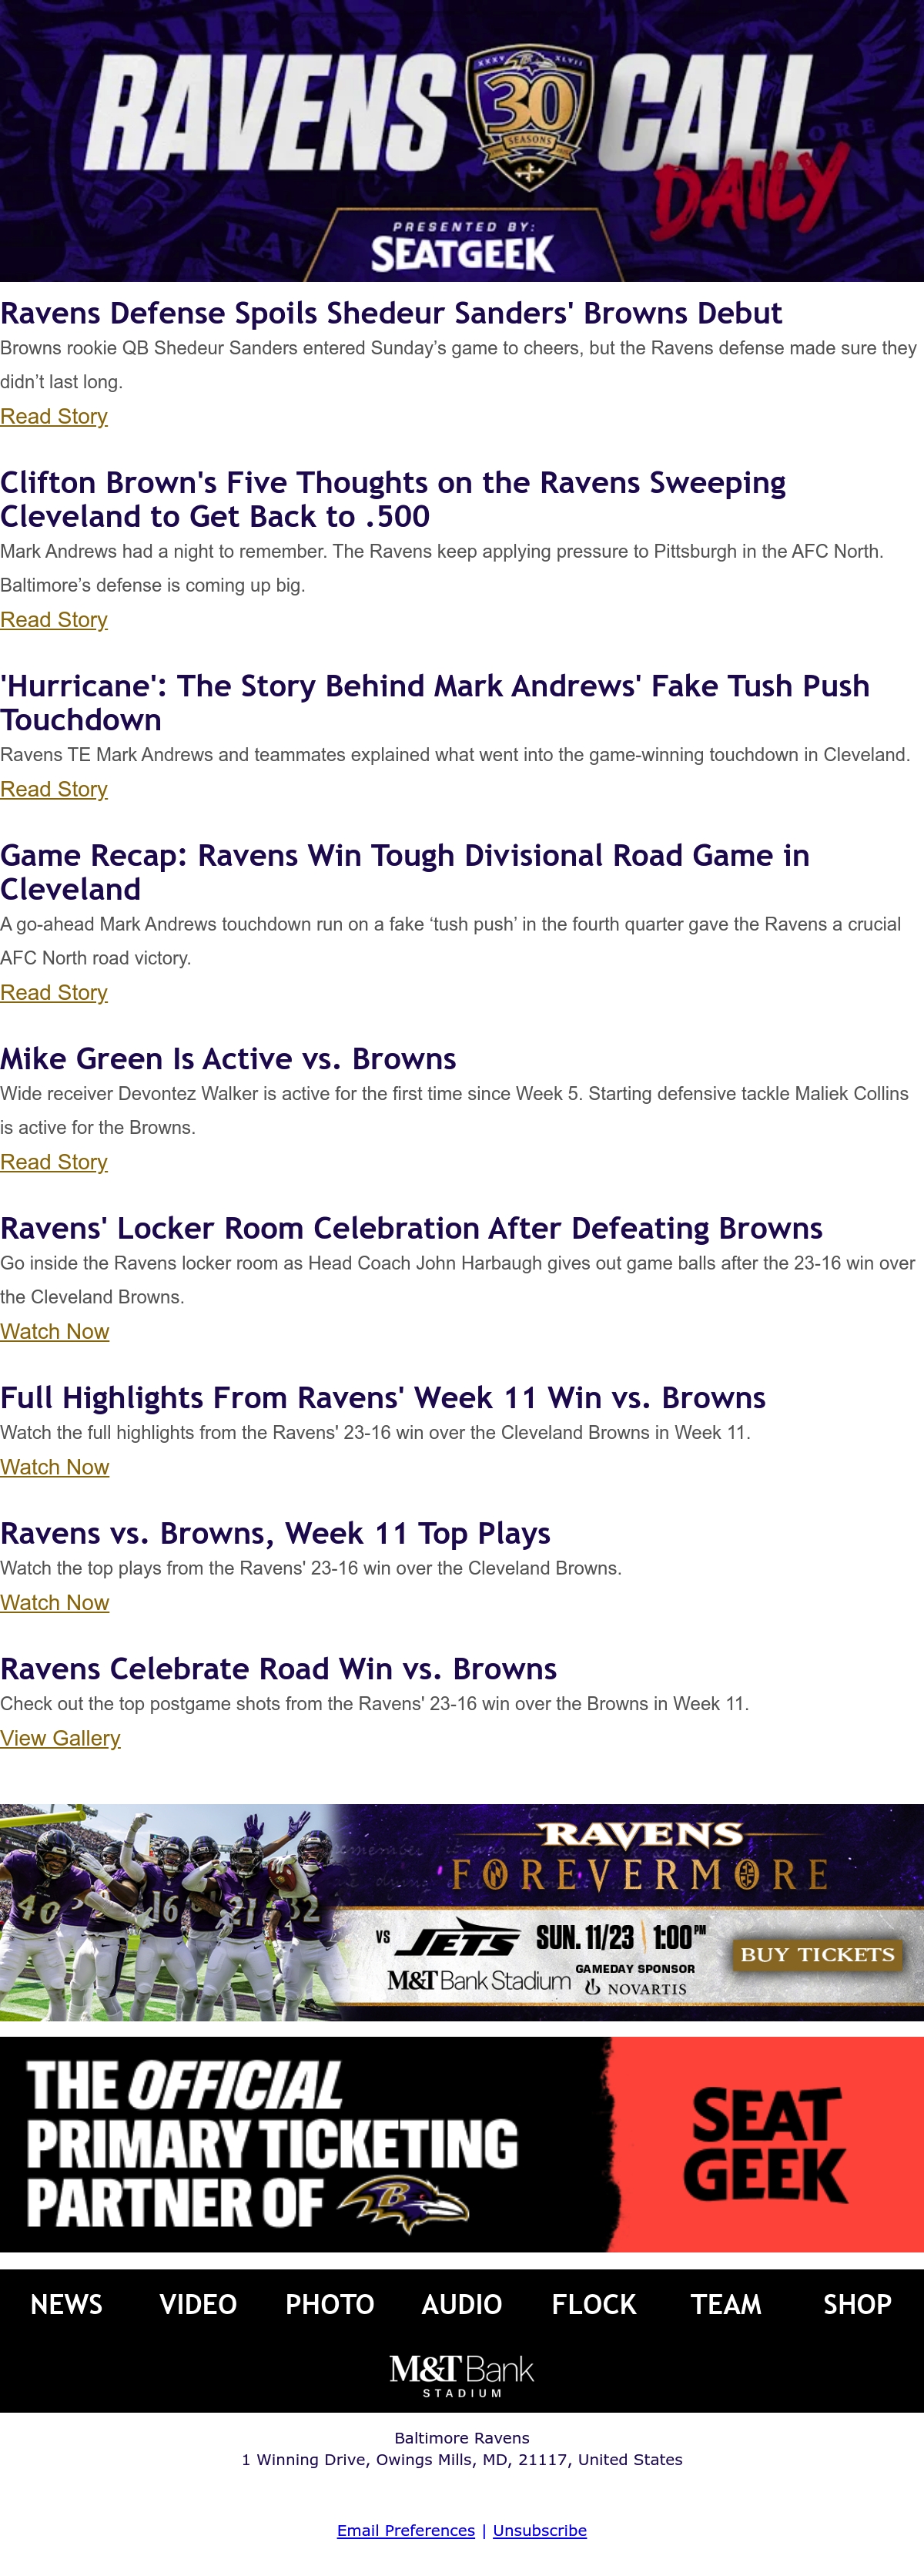
Task: Open the VIDEO footer menu item
Action: (198, 2304)
